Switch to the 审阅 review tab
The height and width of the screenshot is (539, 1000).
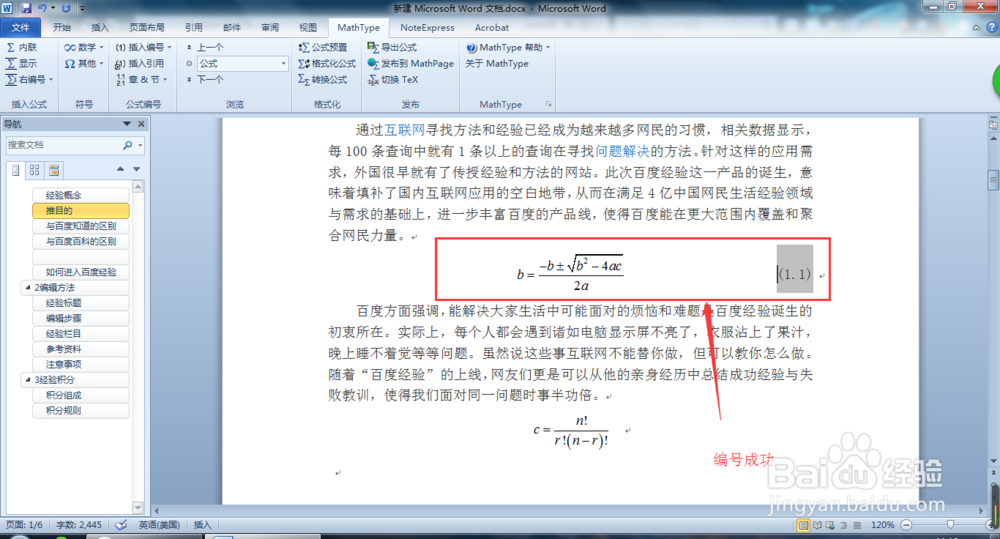270,27
